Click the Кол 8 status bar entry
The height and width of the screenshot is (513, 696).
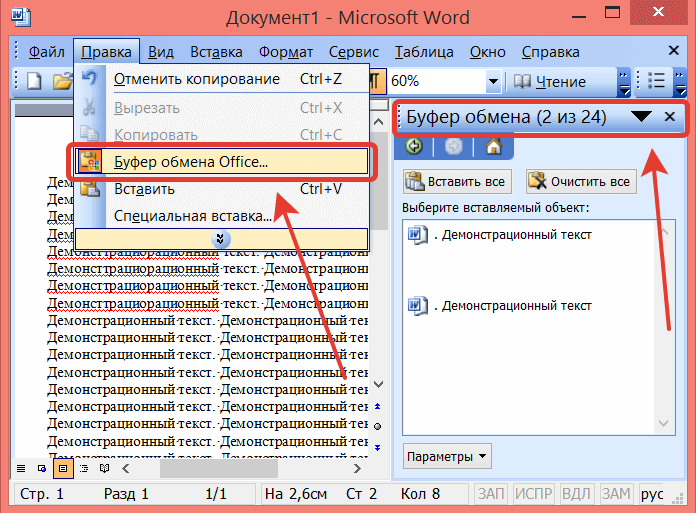[x=420, y=493]
